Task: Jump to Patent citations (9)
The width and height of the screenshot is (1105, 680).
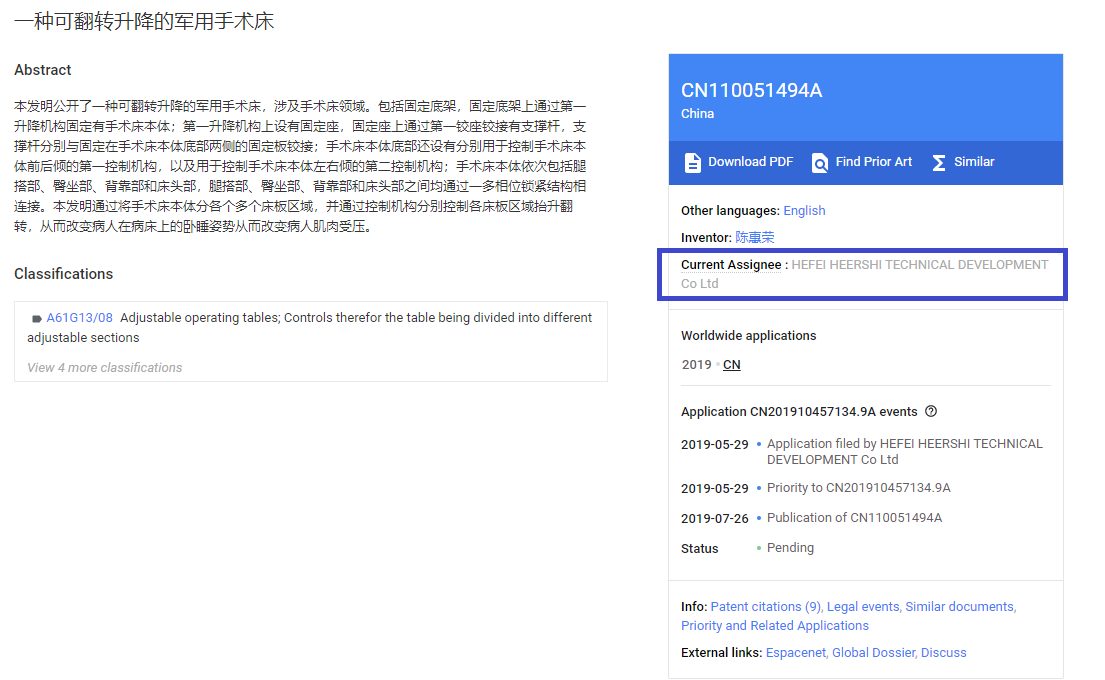Action: point(766,607)
